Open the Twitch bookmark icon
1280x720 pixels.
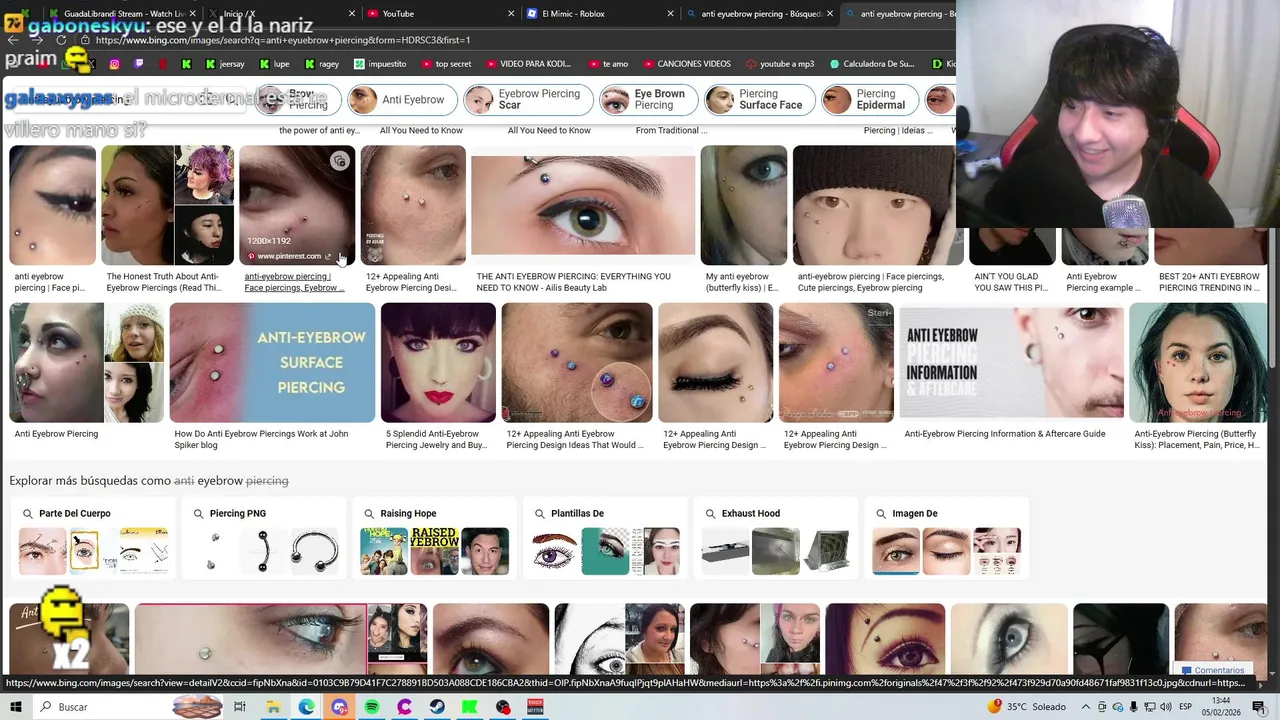tap(139, 64)
